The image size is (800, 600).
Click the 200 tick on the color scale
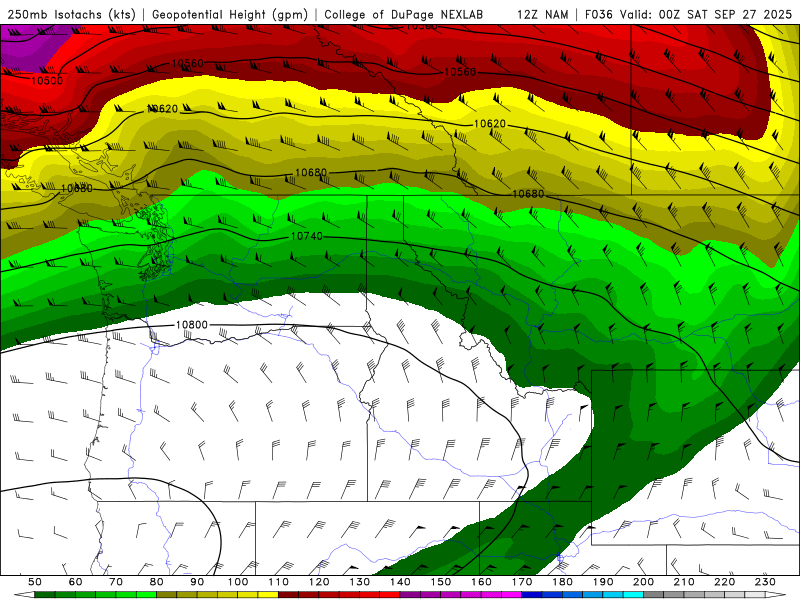[x=644, y=582]
